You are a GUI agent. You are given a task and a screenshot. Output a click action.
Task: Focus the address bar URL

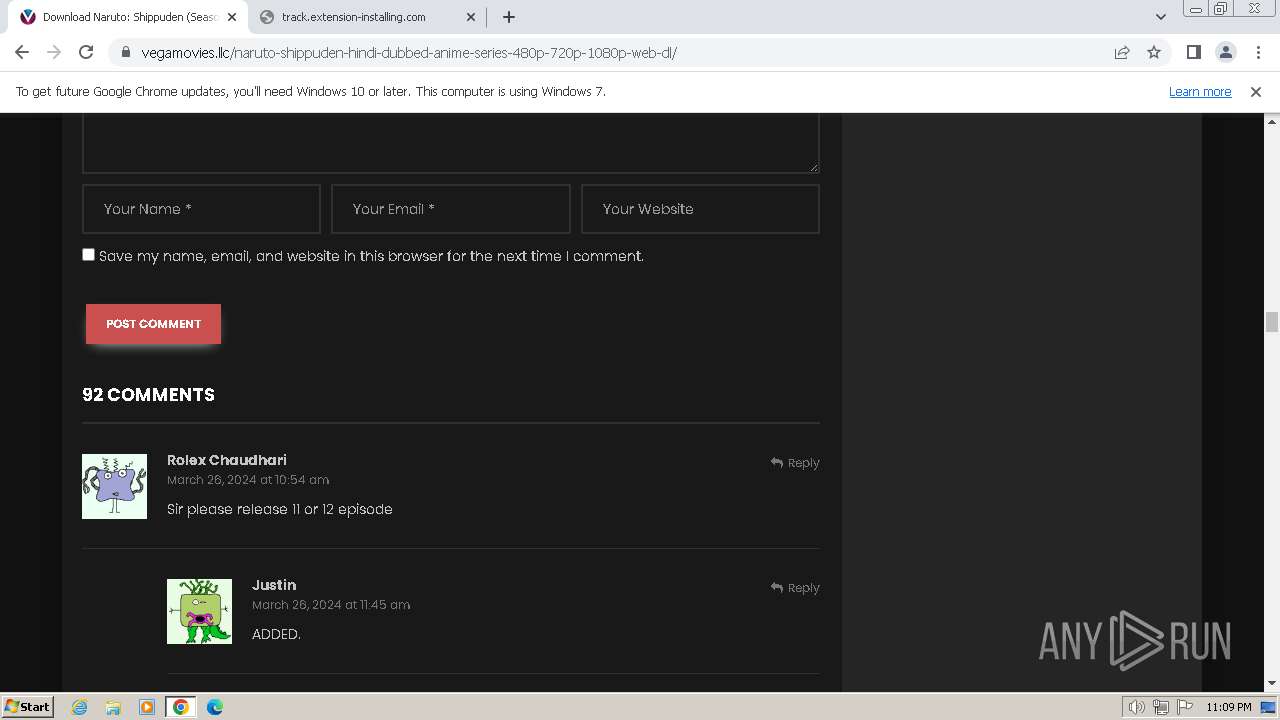click(409, 53)
